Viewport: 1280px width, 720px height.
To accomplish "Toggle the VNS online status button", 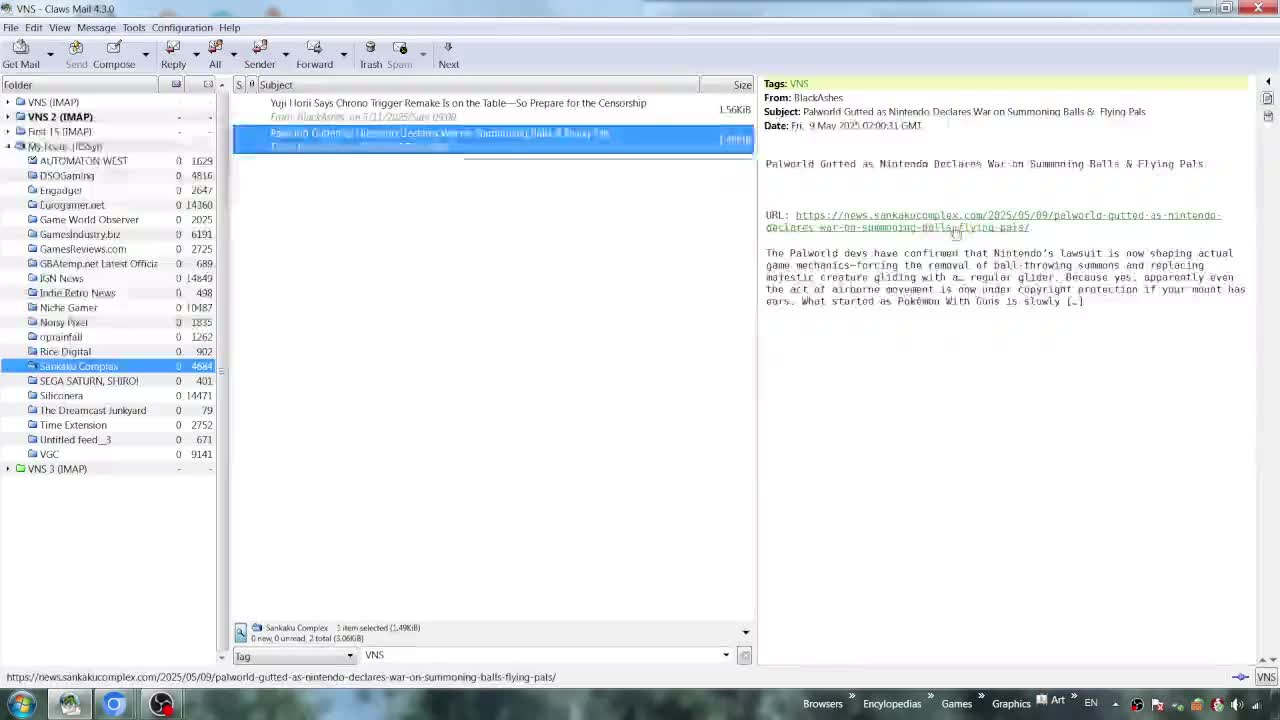I will [1266, 677].
